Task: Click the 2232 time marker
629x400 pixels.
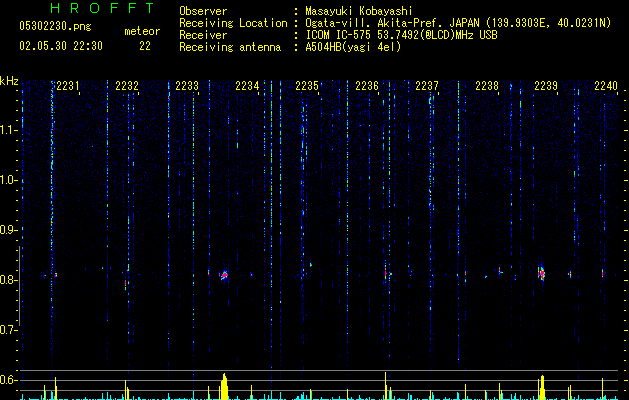Action: 127,86
